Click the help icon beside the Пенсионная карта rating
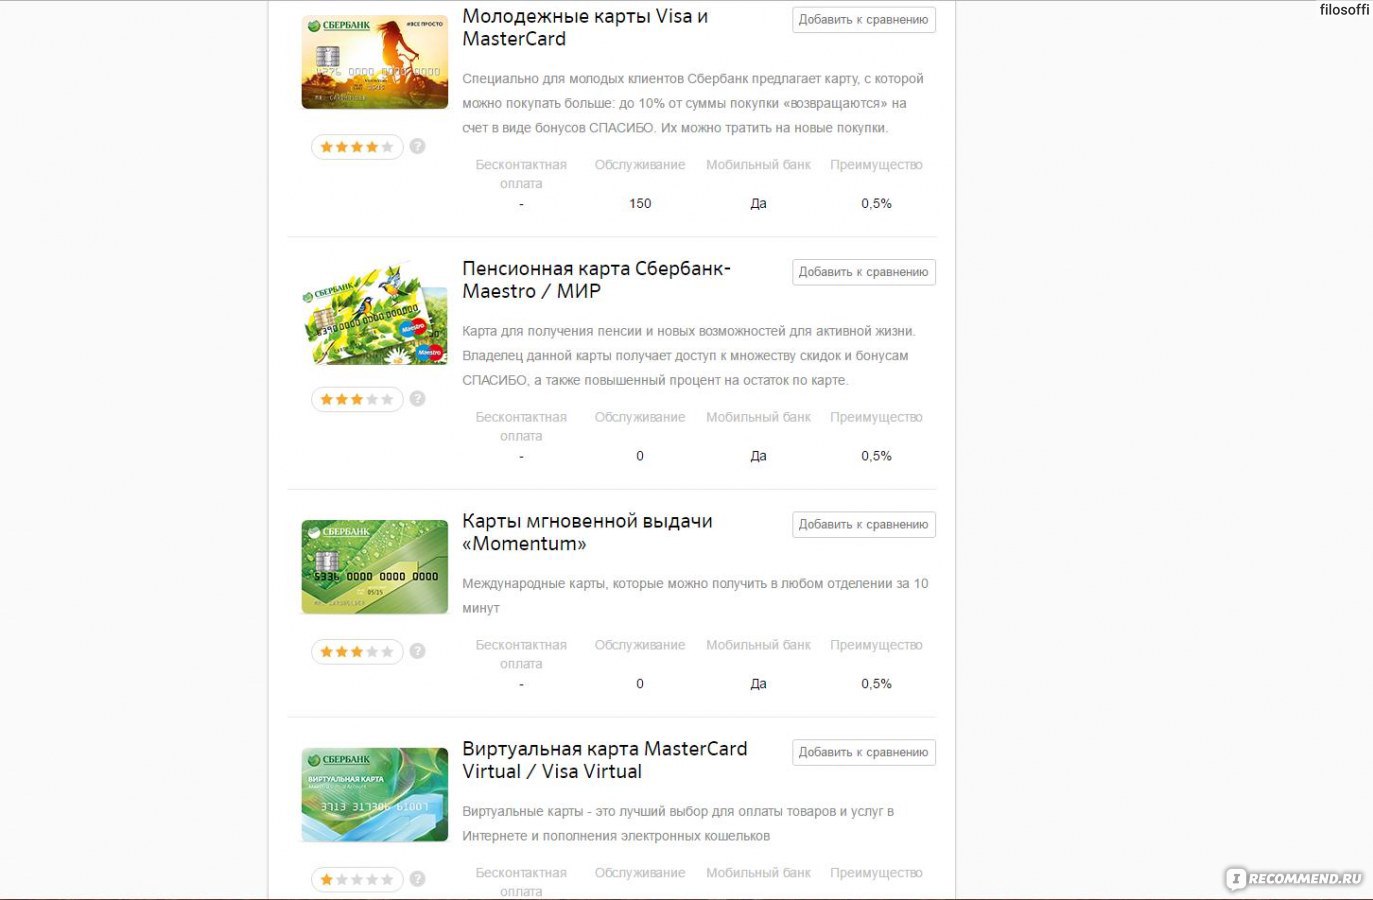 click(418, 399)
